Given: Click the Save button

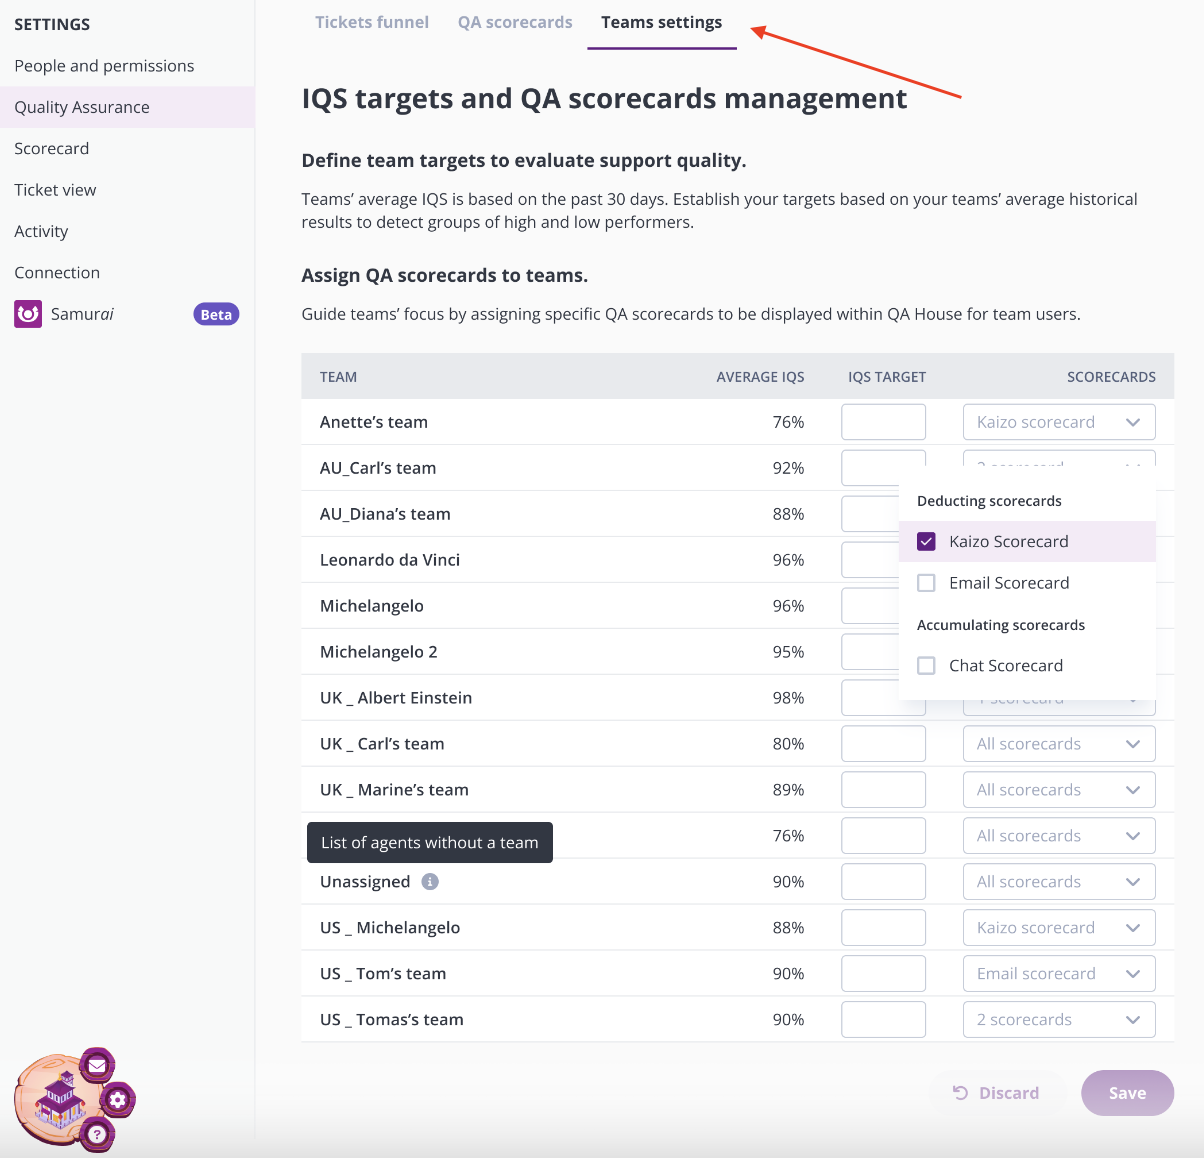Looking at the screenshot, I should point(1127,1093).
